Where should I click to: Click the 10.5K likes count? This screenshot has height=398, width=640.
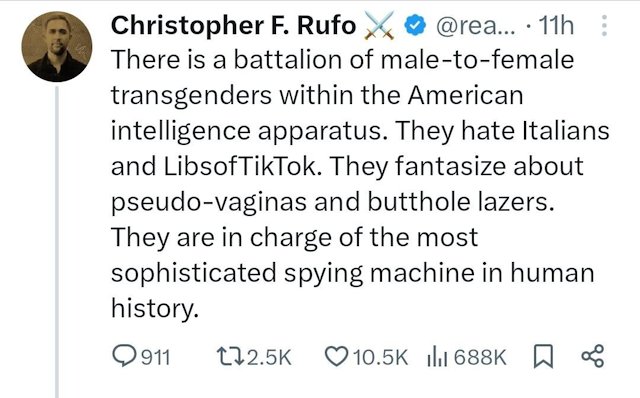380,357
